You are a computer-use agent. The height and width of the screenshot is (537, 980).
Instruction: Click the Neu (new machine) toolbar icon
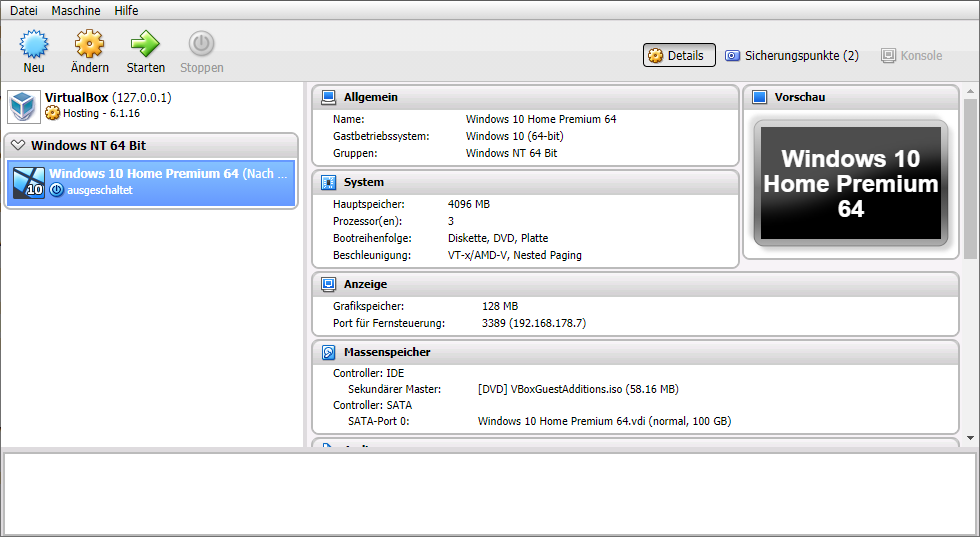(34, 45)
